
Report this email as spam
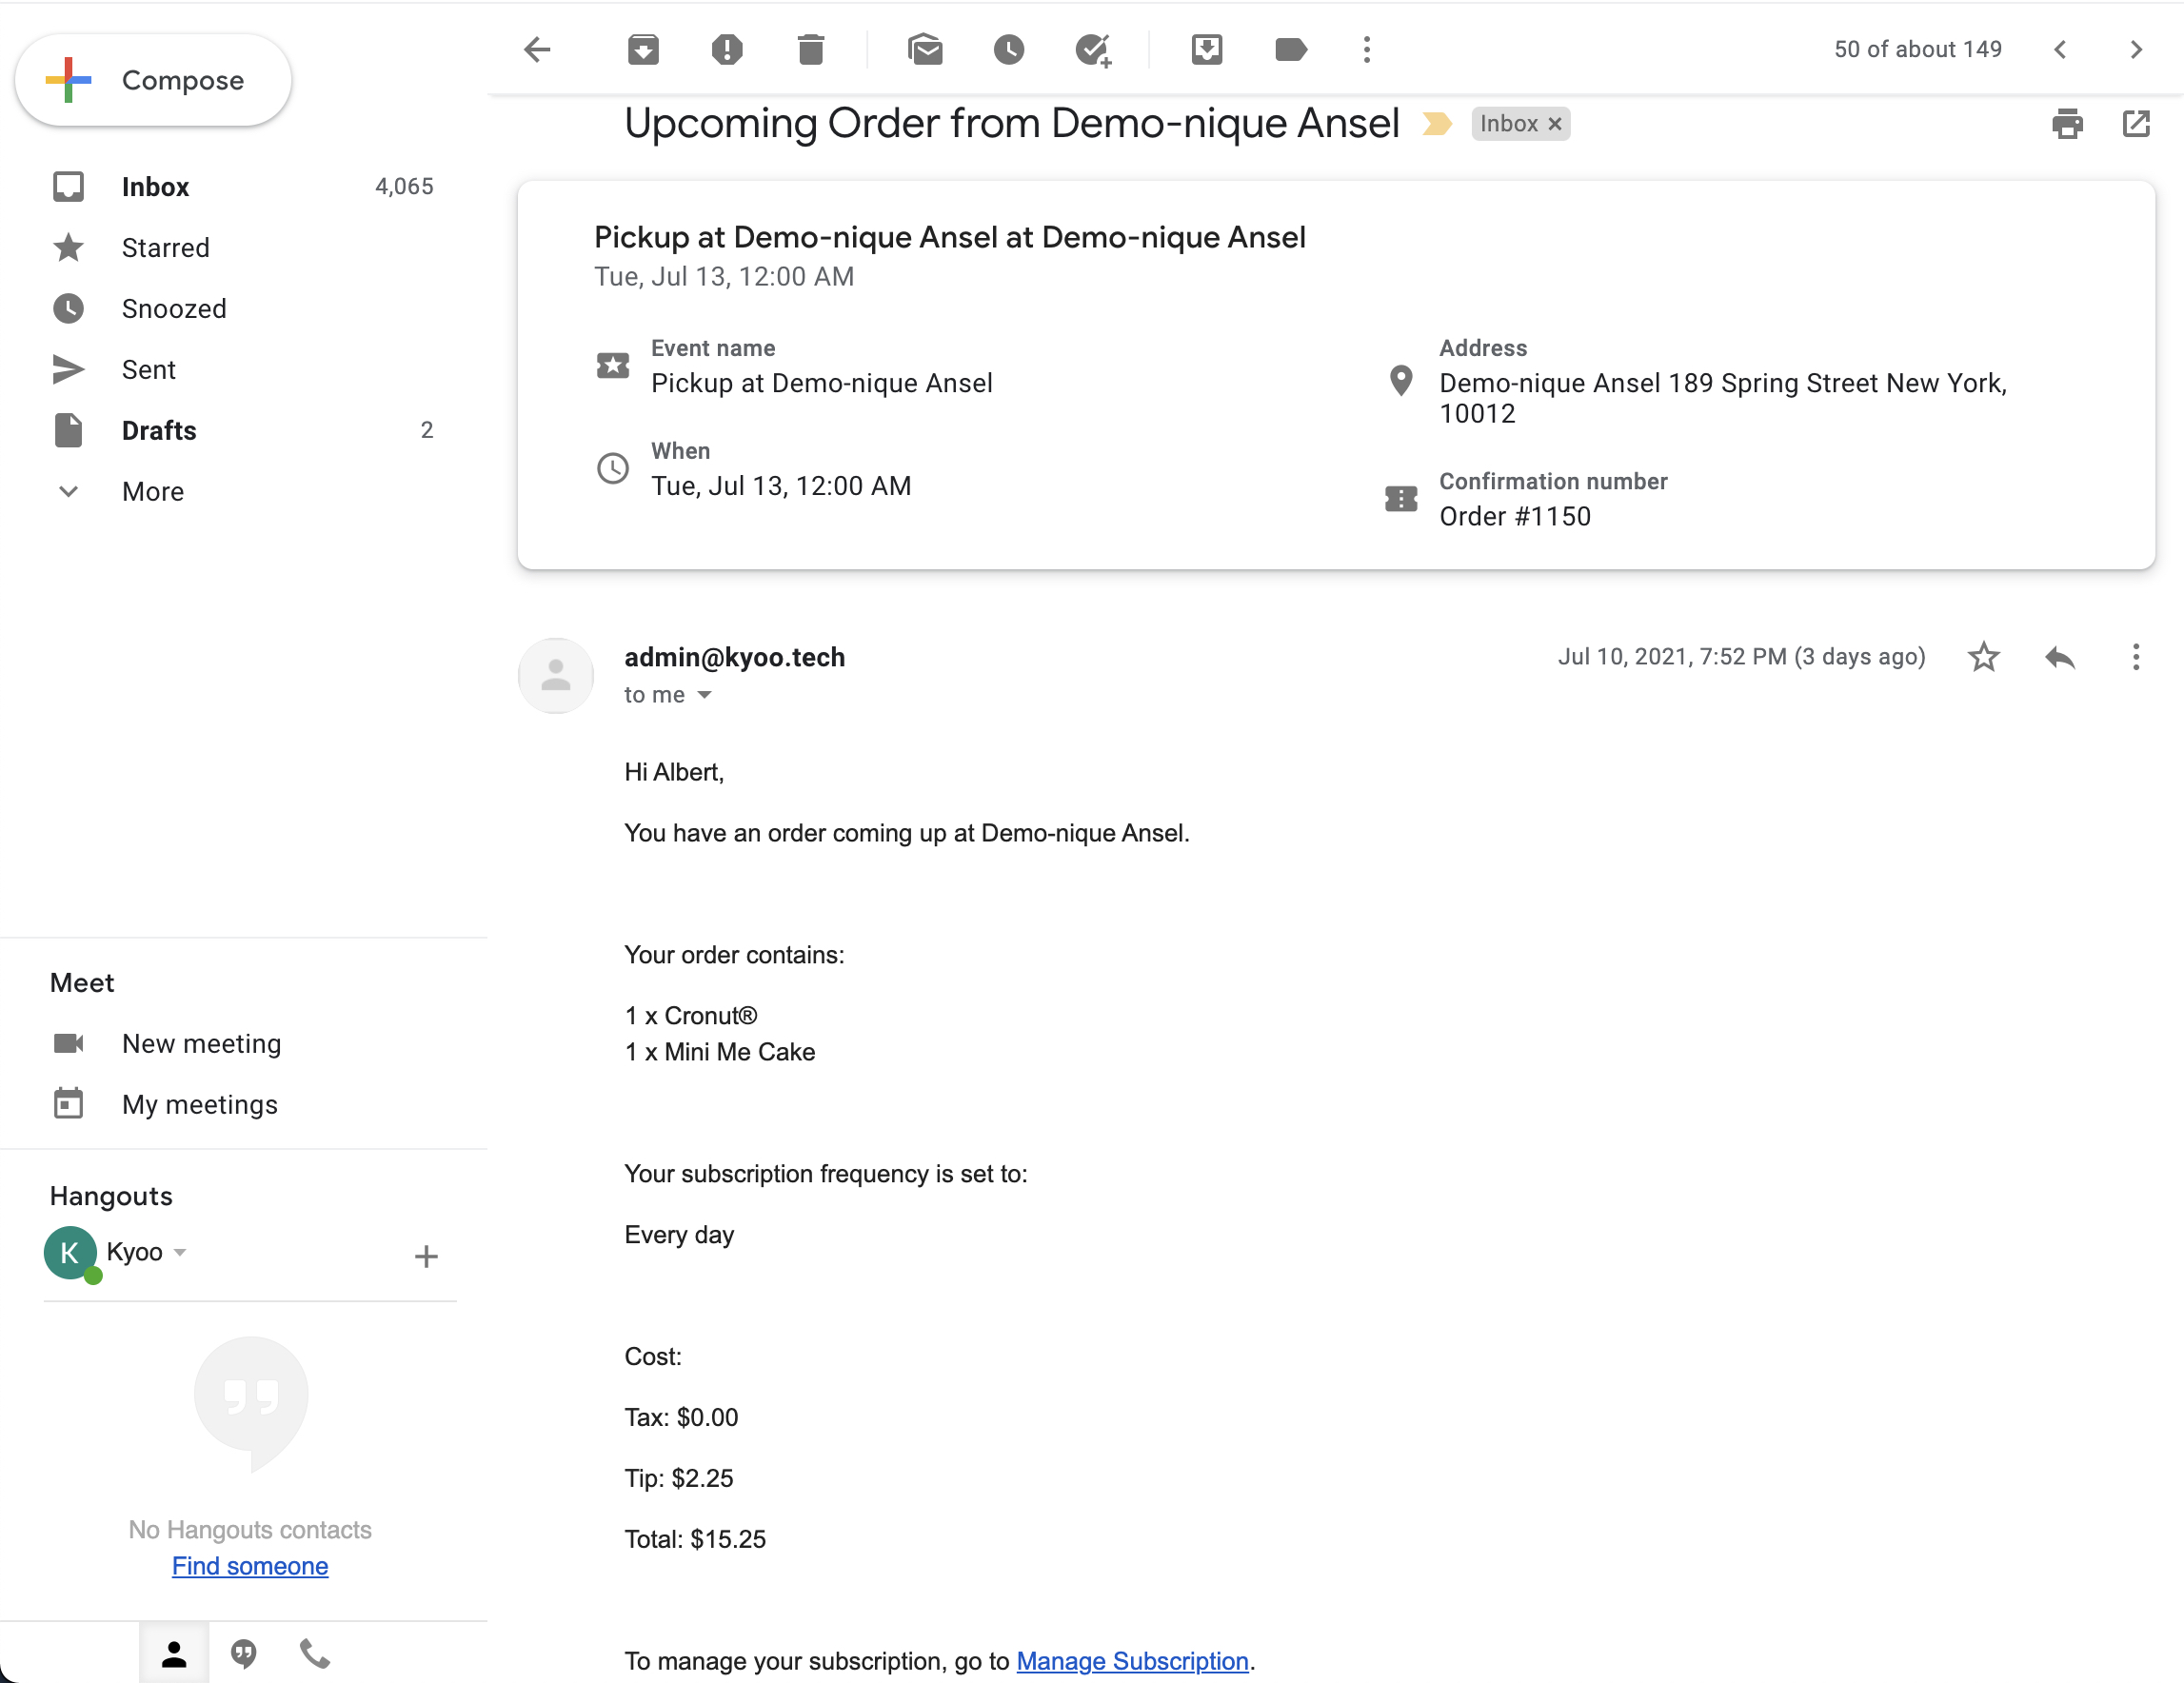(x=727, y=49)
